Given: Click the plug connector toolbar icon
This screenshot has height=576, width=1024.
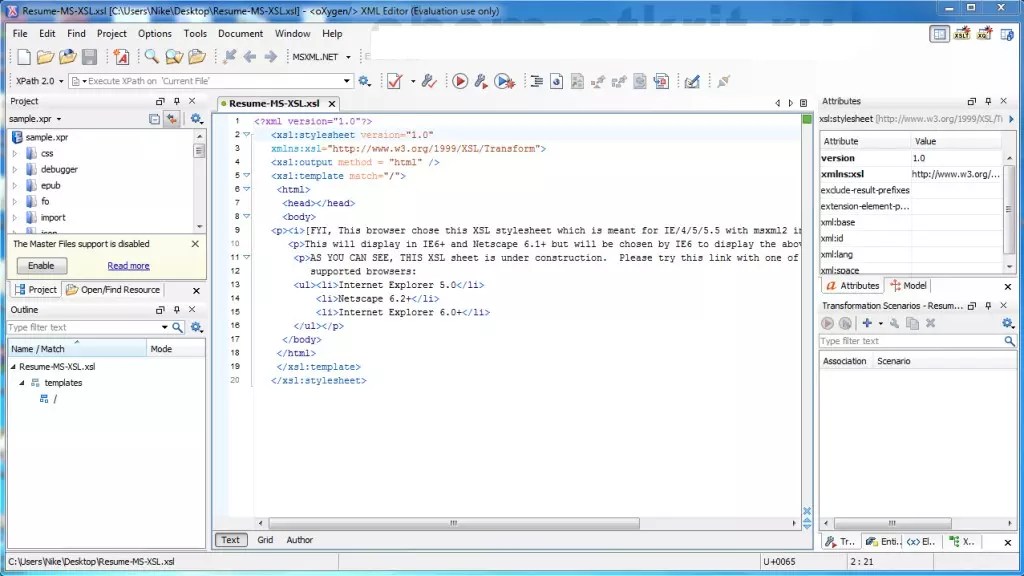Looking at the screenshot, I should tap(723, 81).
